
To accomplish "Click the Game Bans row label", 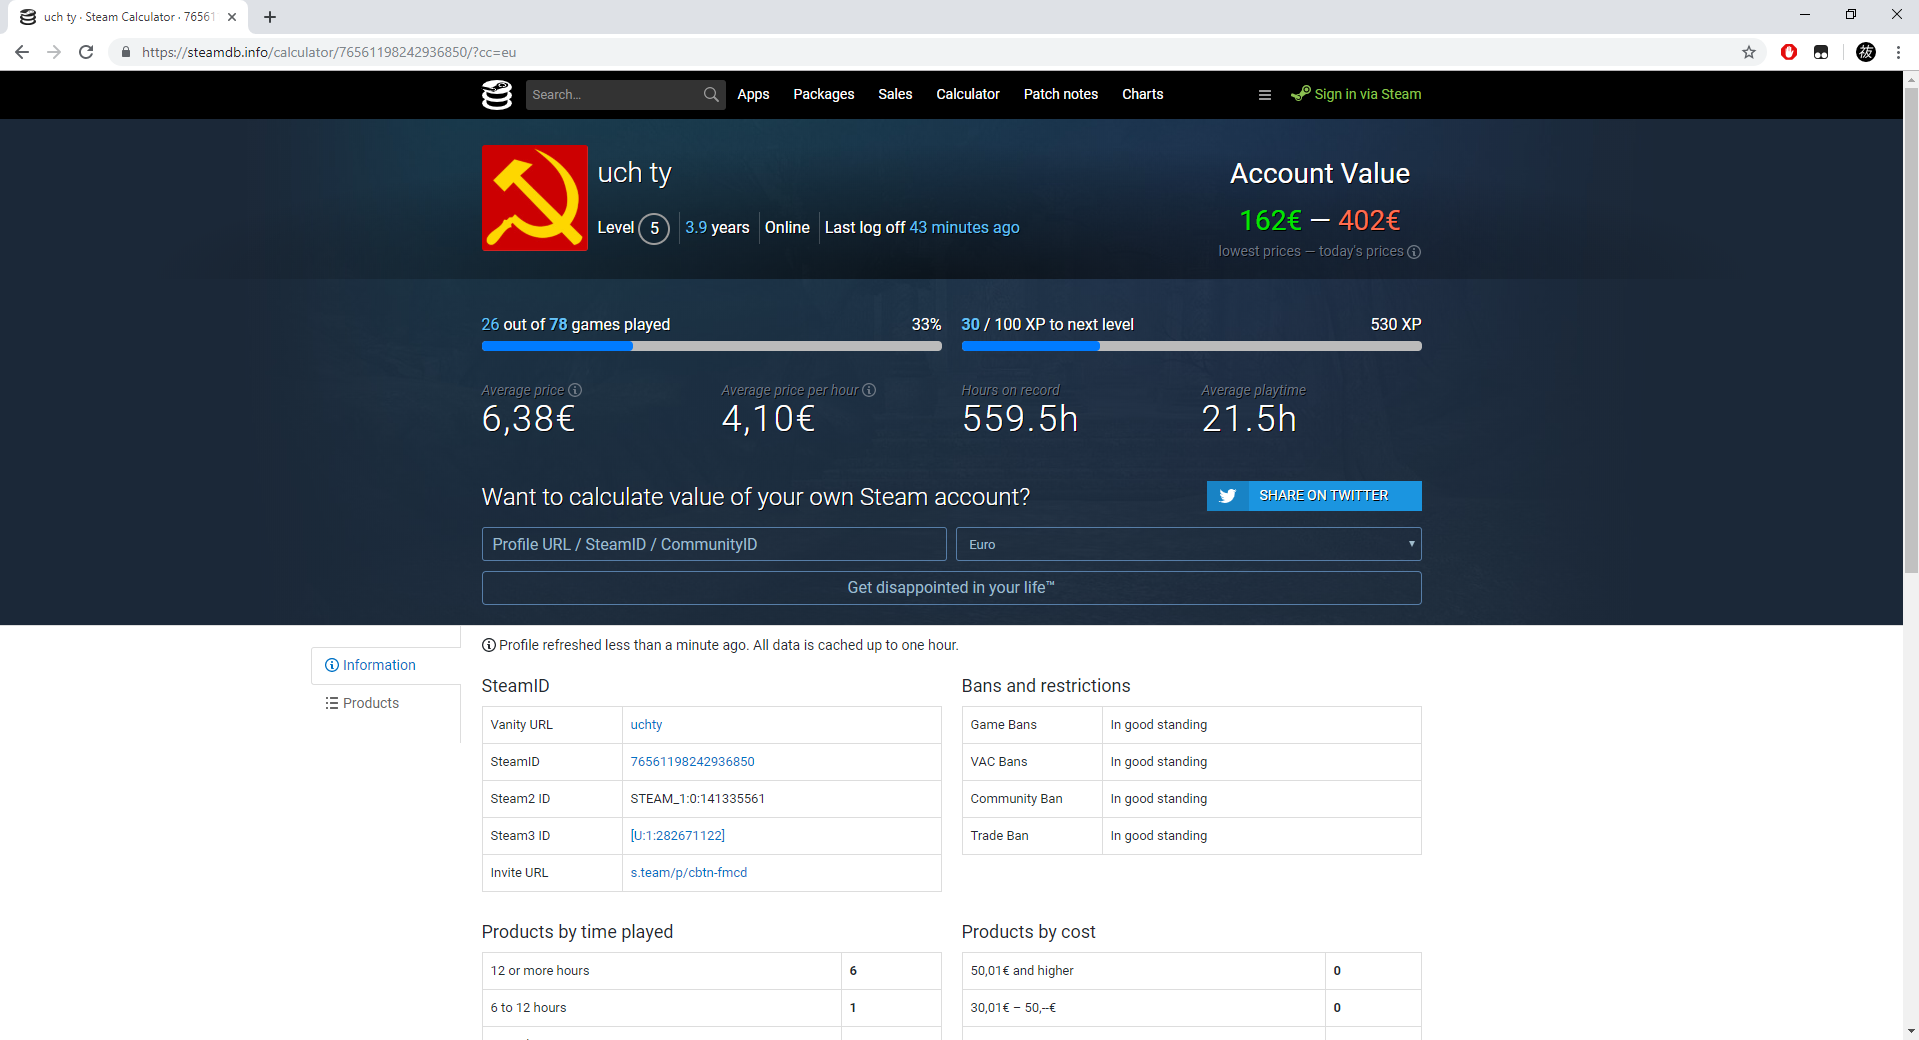I will click(x=1003, y=725).
